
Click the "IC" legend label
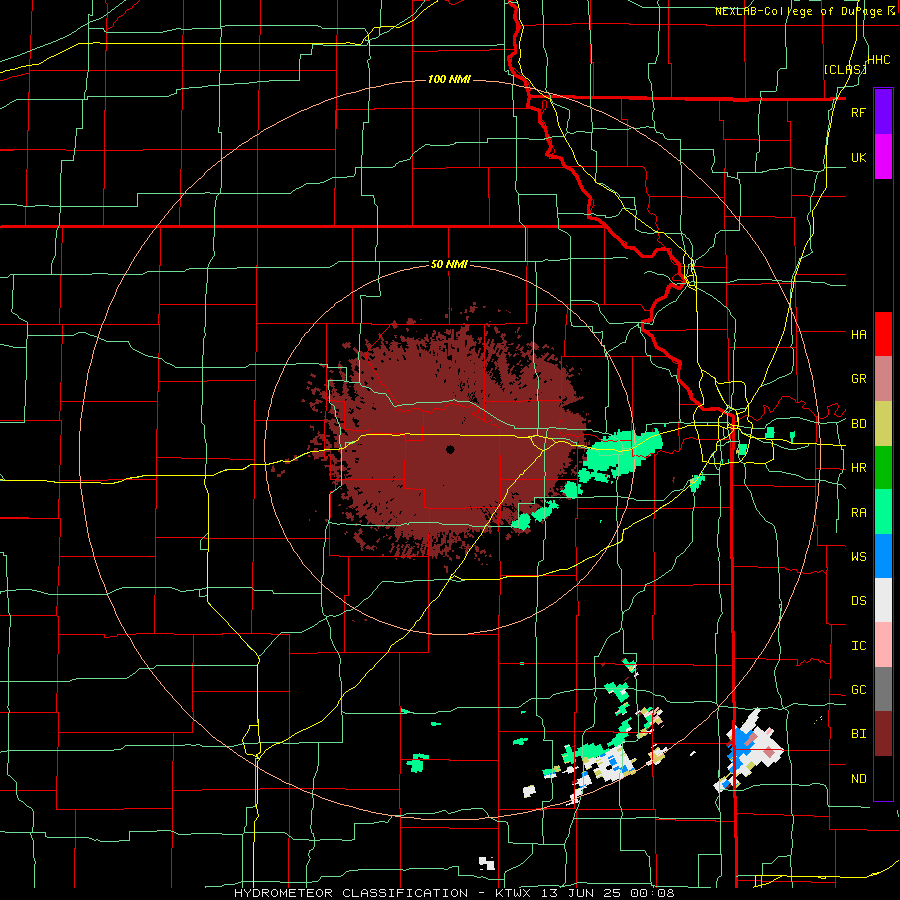858,646
